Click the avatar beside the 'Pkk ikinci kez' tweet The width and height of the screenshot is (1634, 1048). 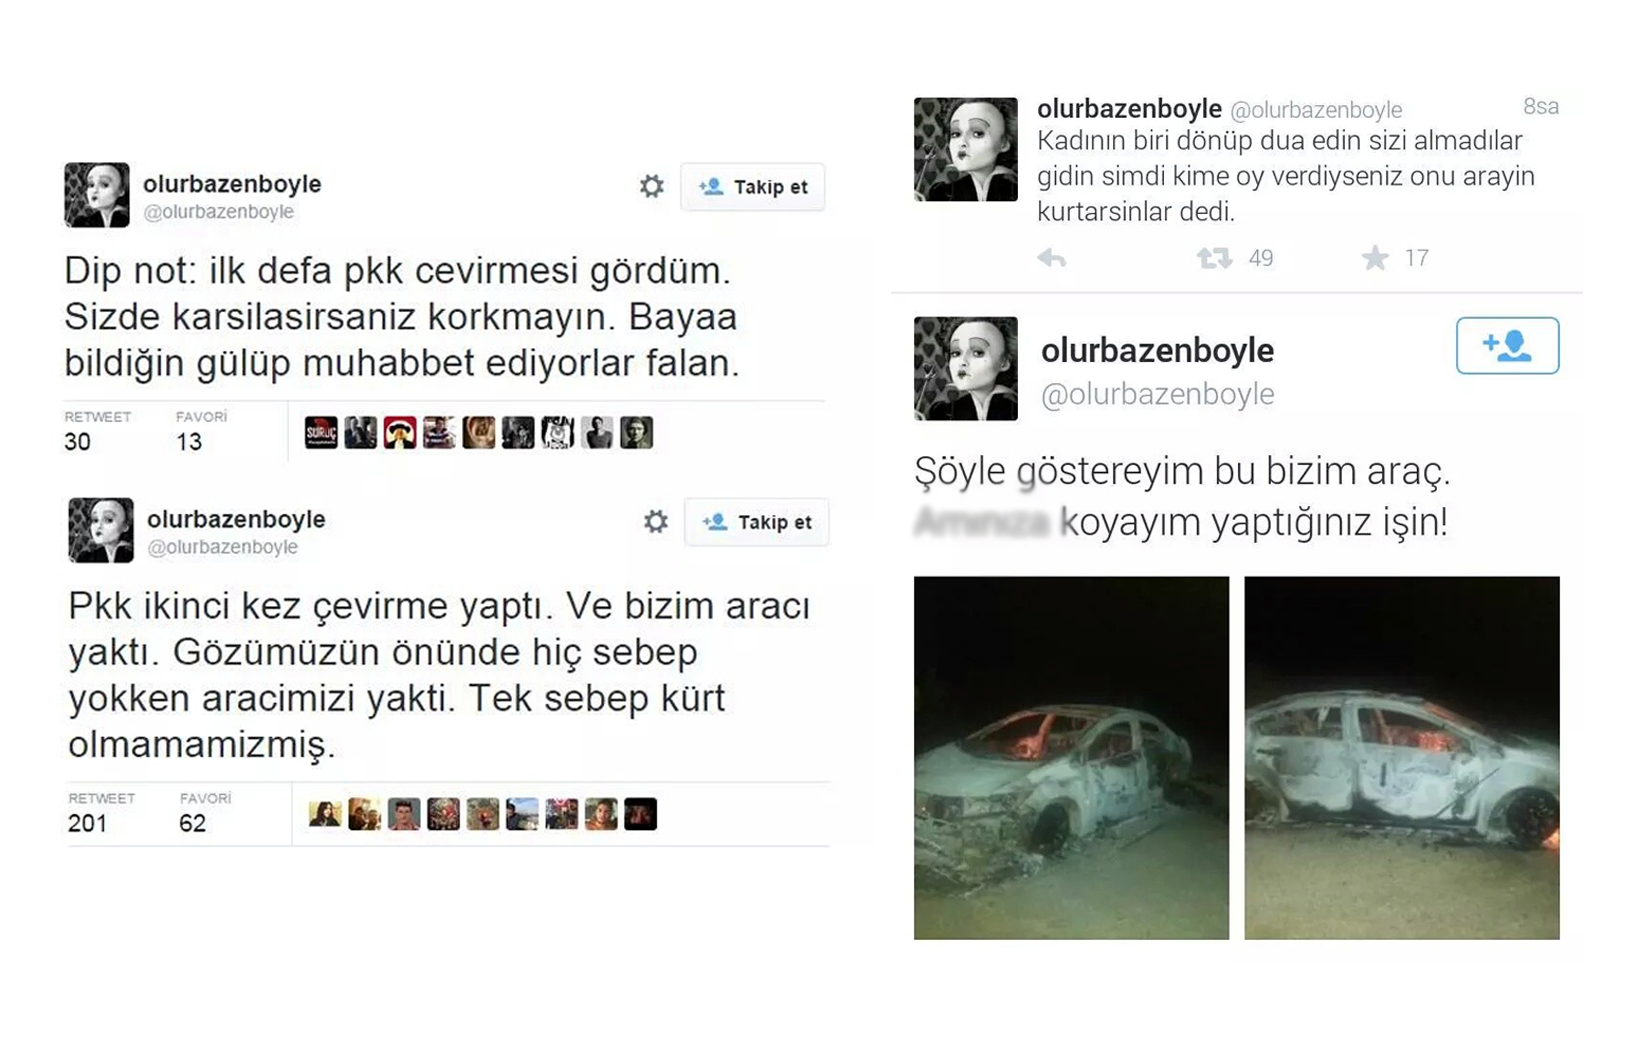point(101,530)
